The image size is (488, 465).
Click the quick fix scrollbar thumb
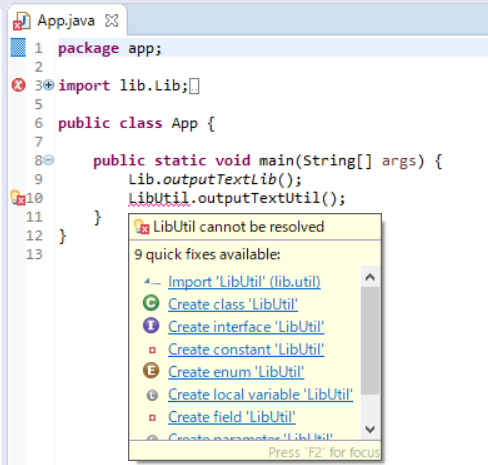click(x=370, y=341)
